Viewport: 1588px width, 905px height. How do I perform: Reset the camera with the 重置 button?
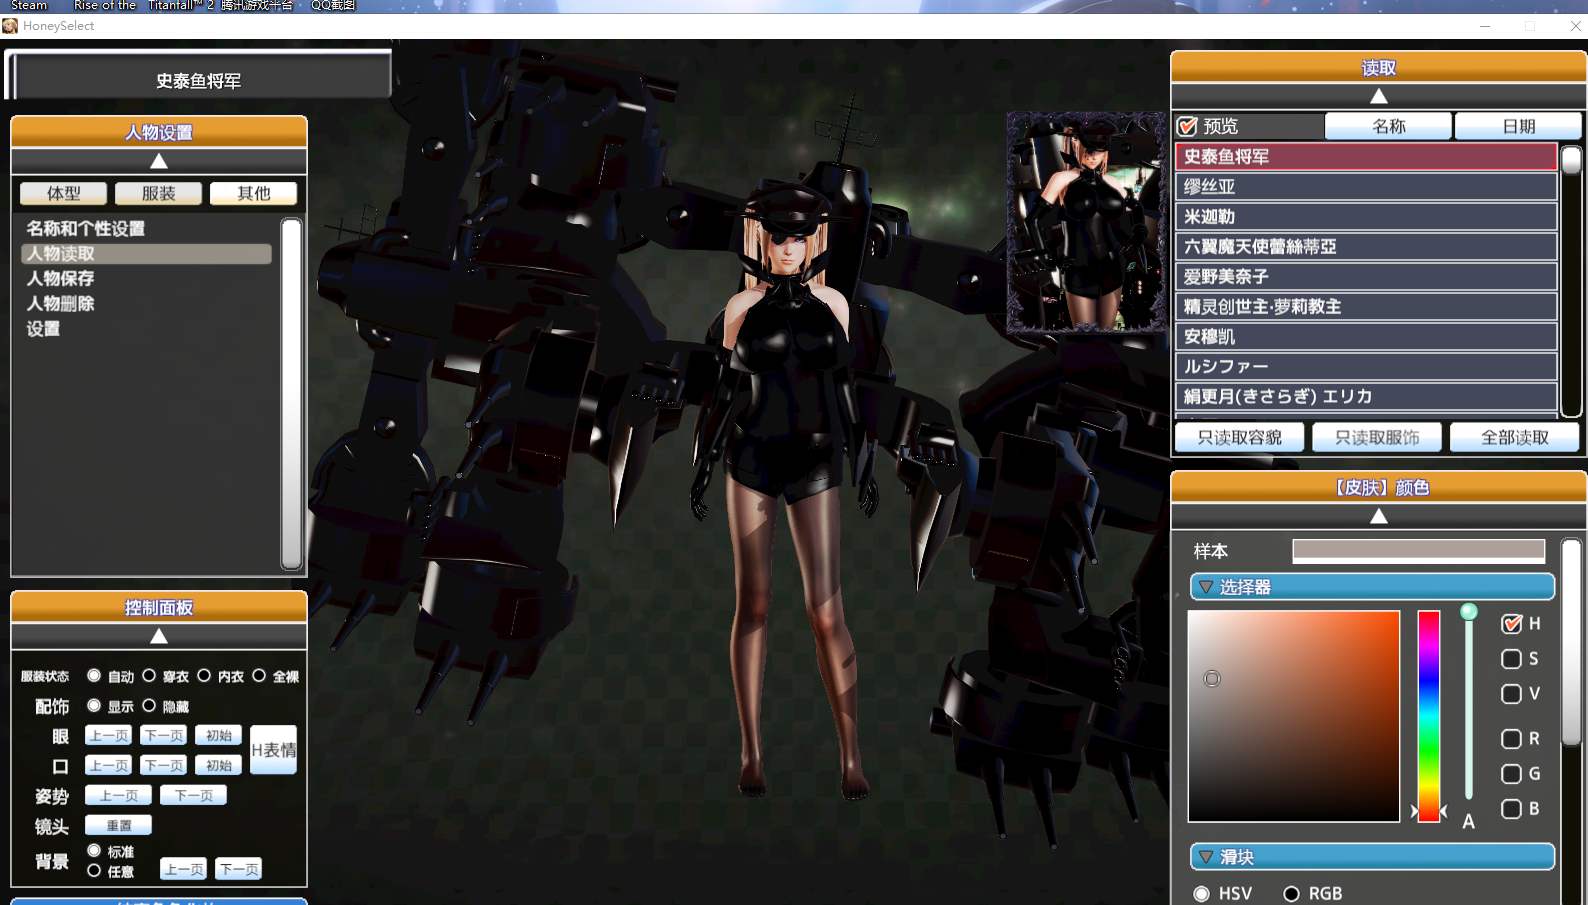tap(118, 826)
